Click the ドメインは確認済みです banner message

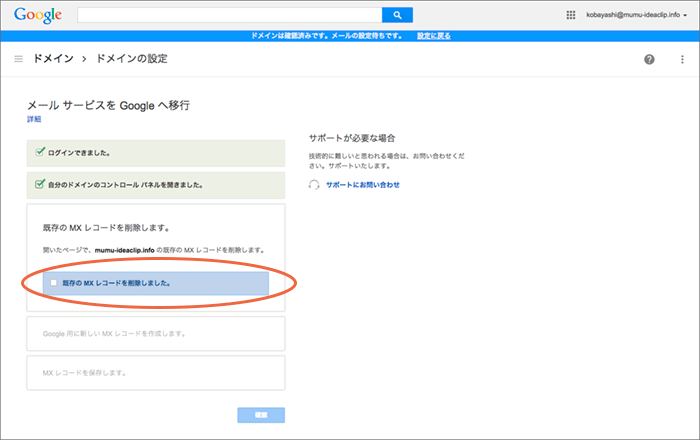pos(326,36)
